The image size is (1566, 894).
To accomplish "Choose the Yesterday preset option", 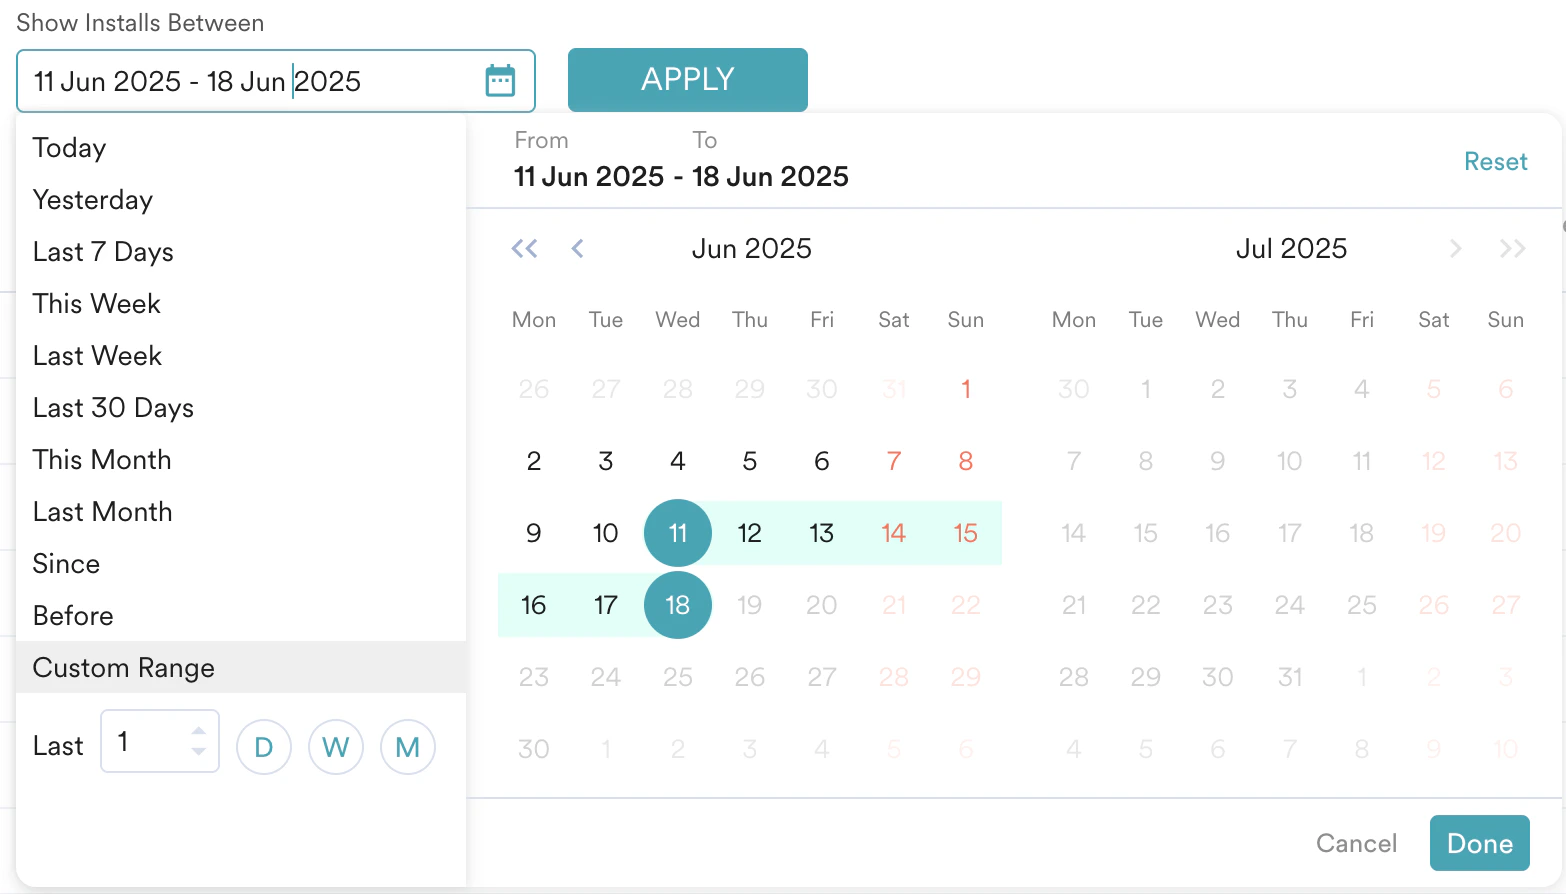I will pos(92,199).
